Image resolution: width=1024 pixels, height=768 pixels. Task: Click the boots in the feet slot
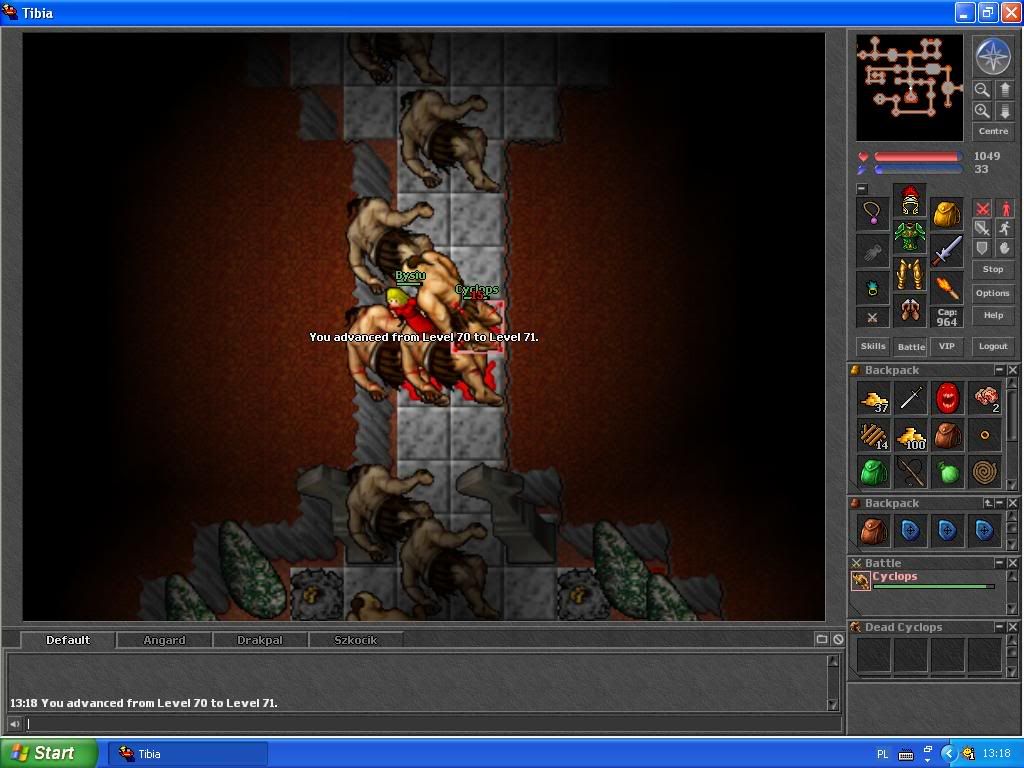tap(910, 310)
